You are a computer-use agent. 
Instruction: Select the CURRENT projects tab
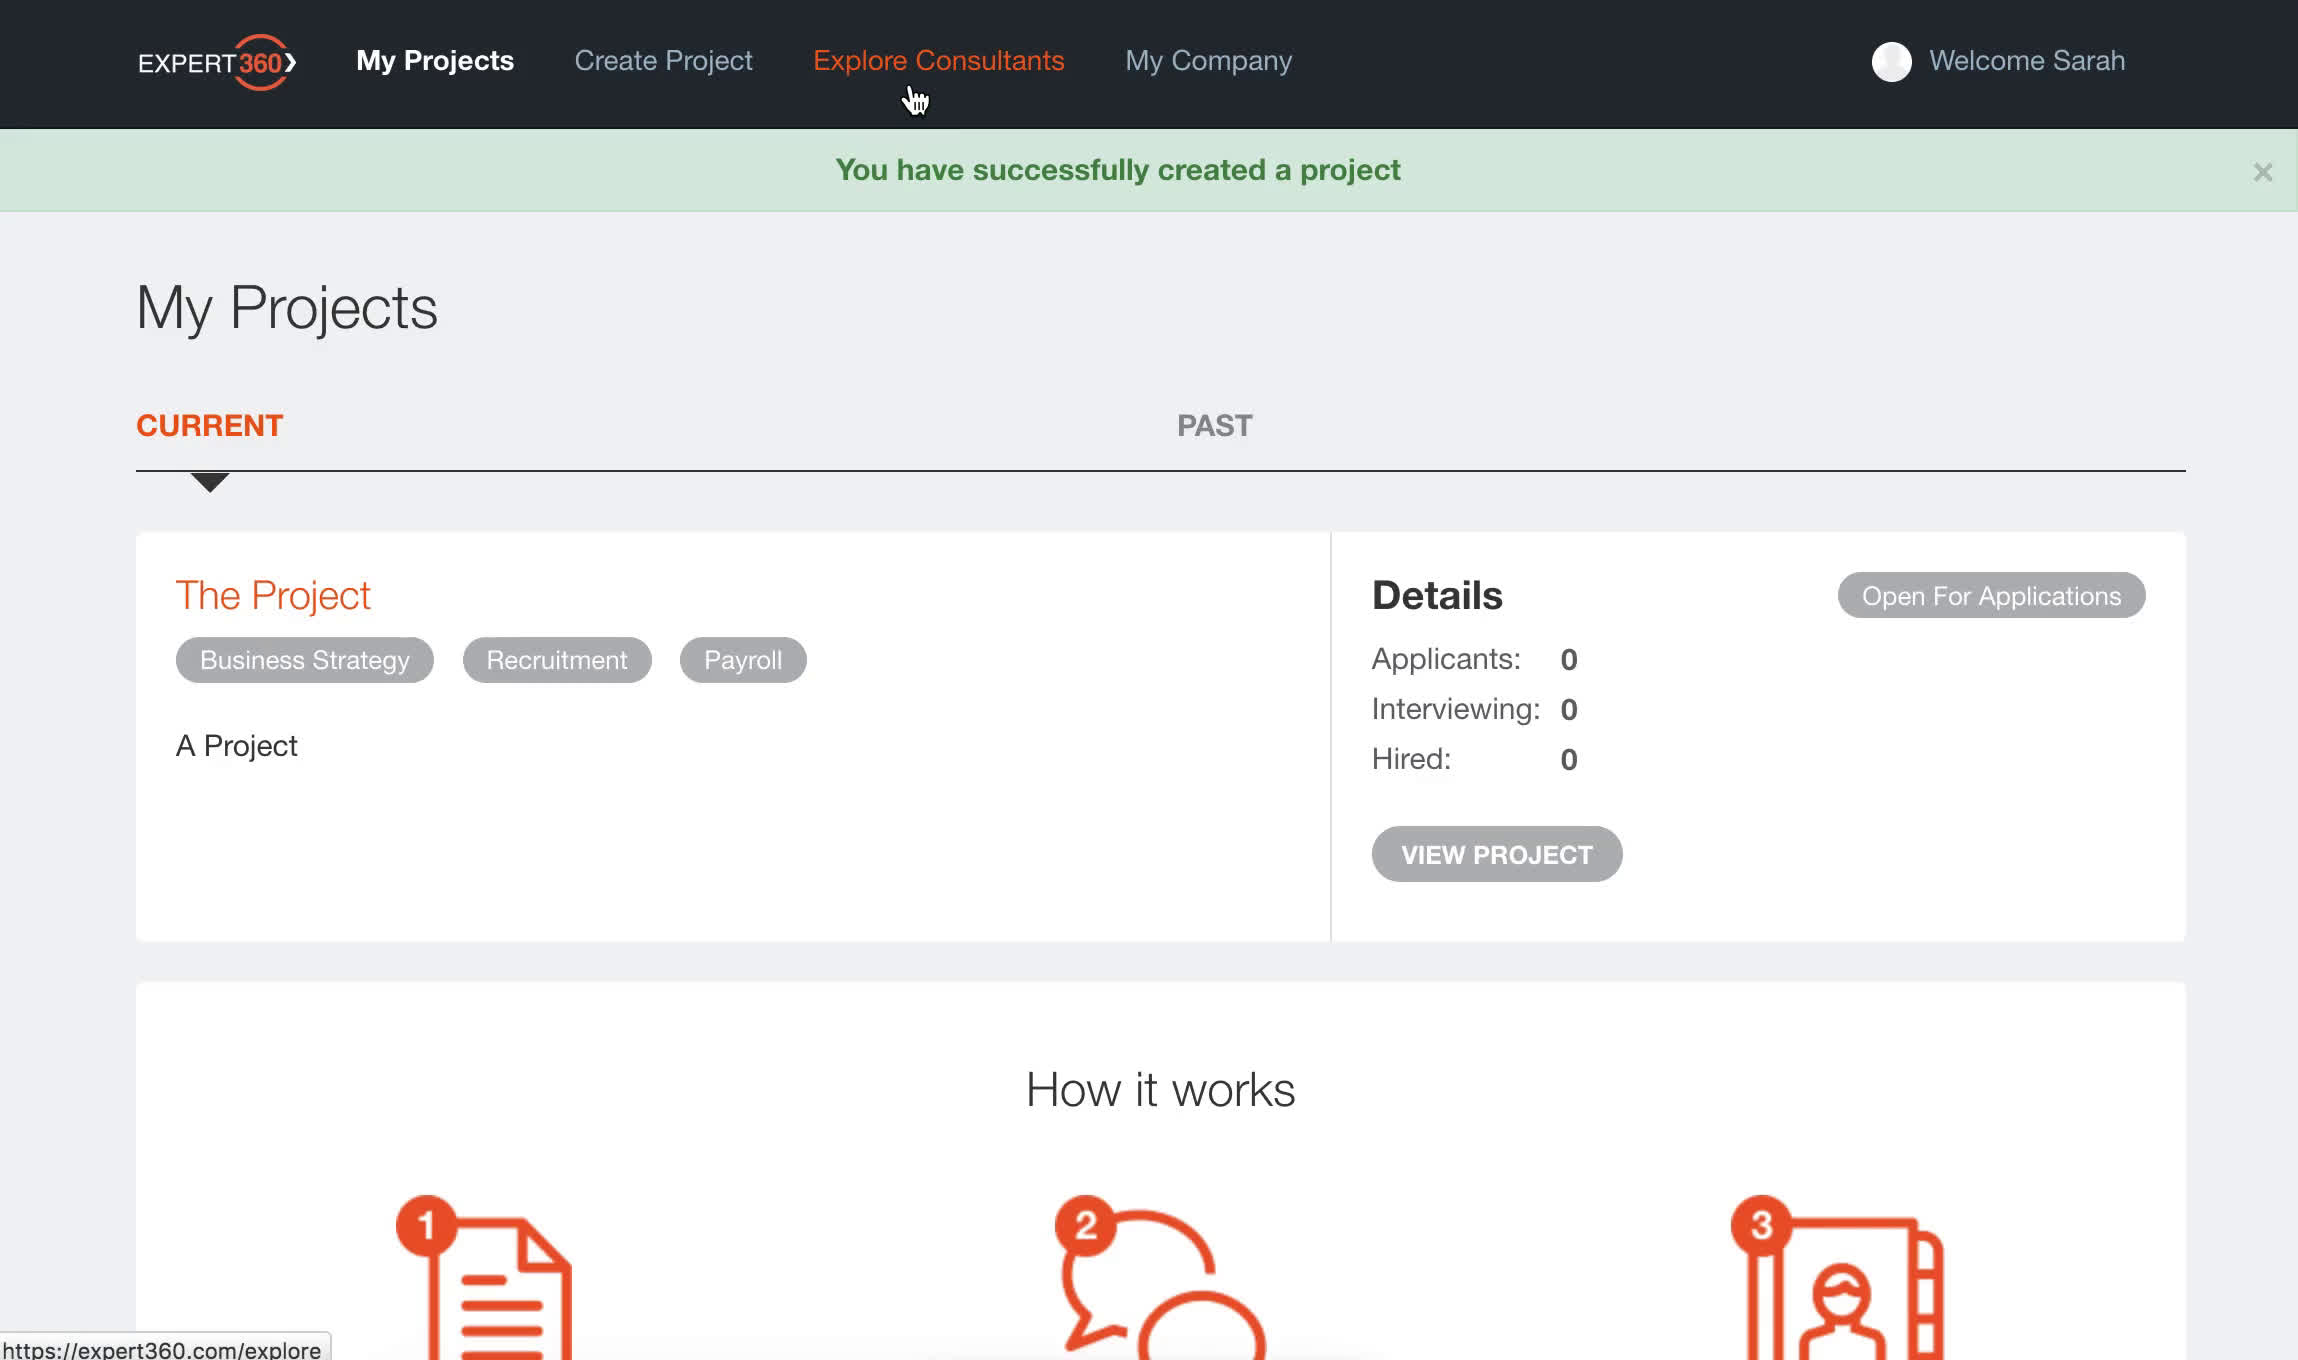209,424
